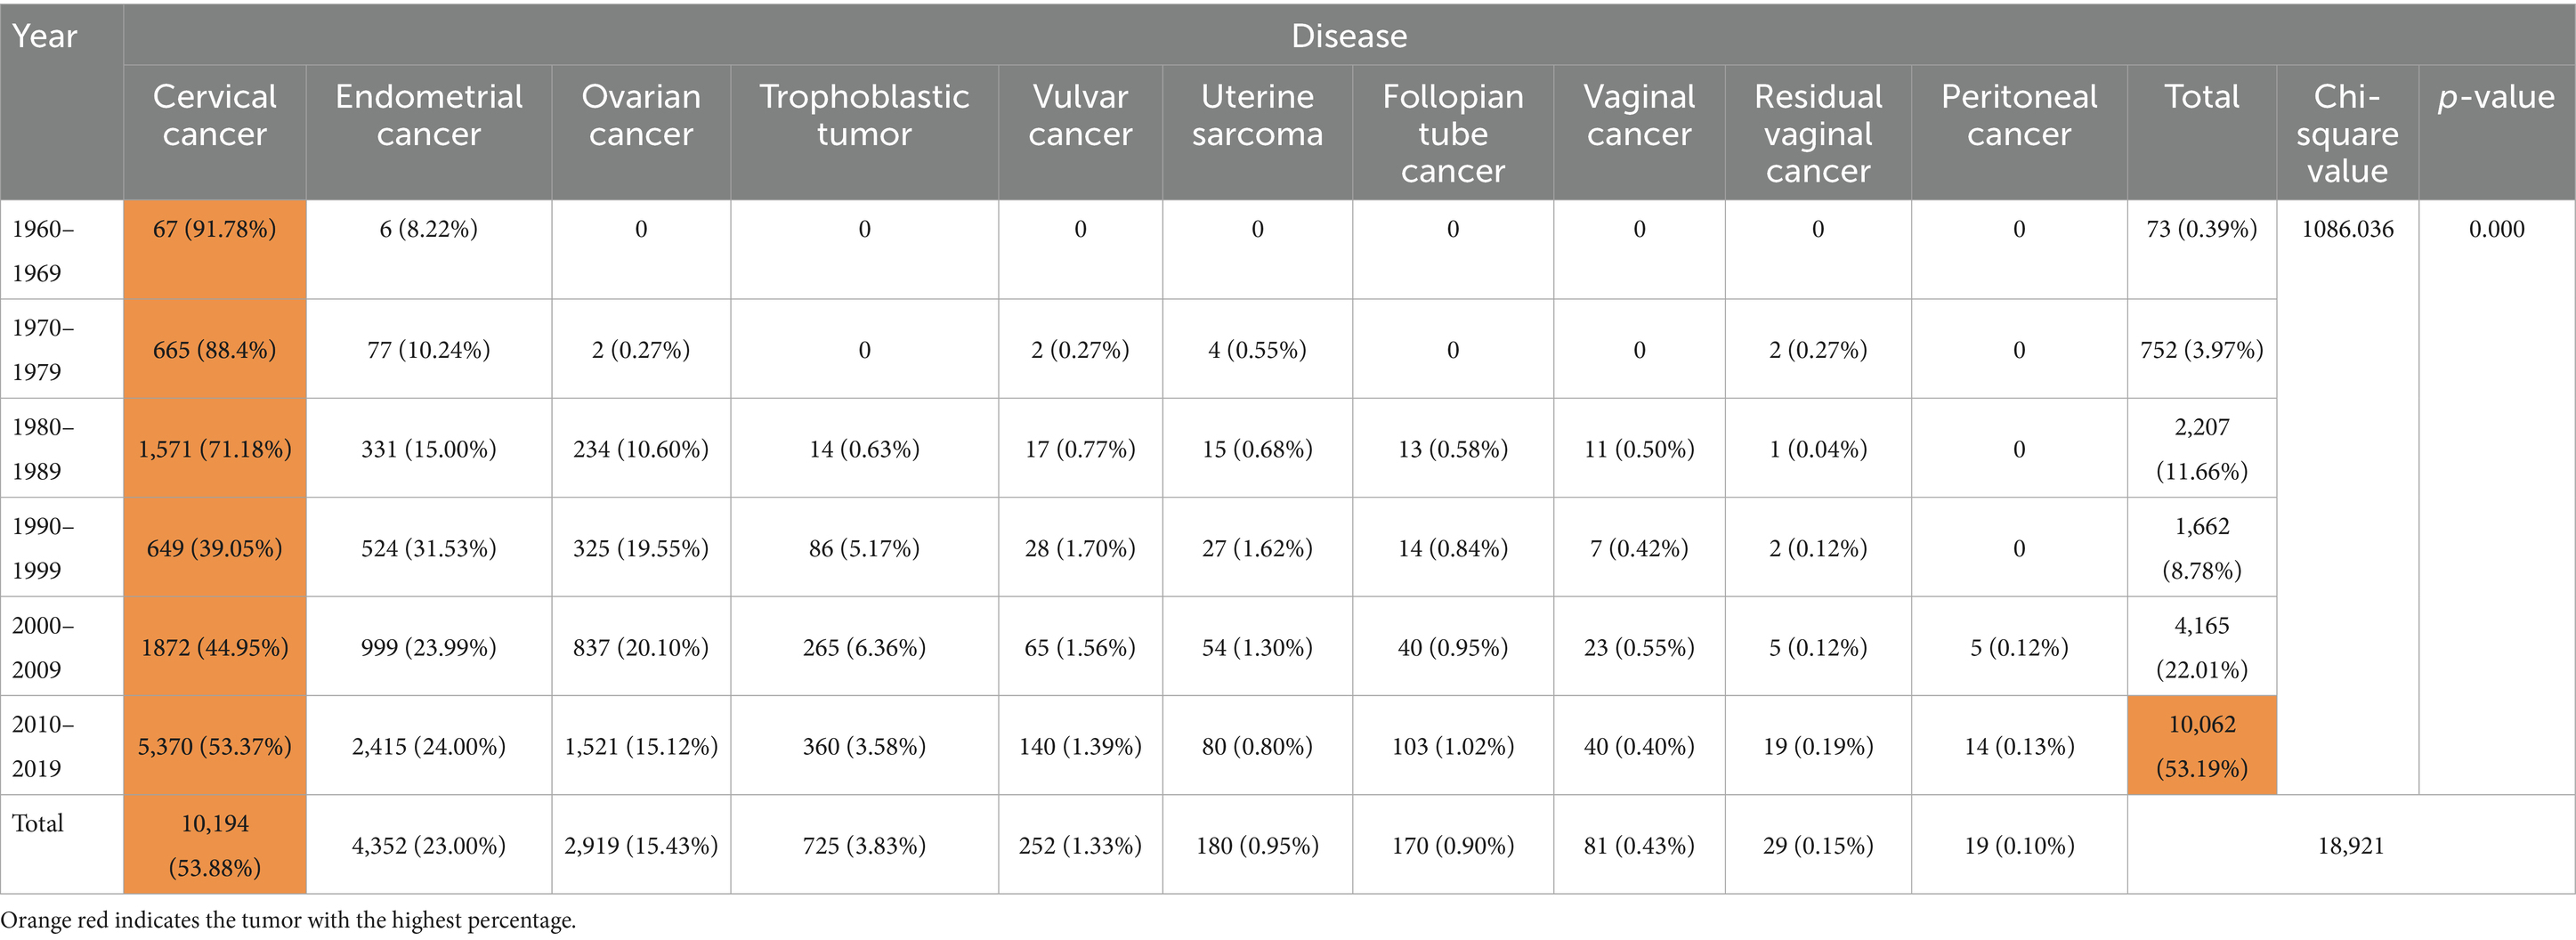Image resolution: width=2576 pixels, height=940 pixels.
Task: Select the 1990–1999 row label
Action: tap(43, 547)
